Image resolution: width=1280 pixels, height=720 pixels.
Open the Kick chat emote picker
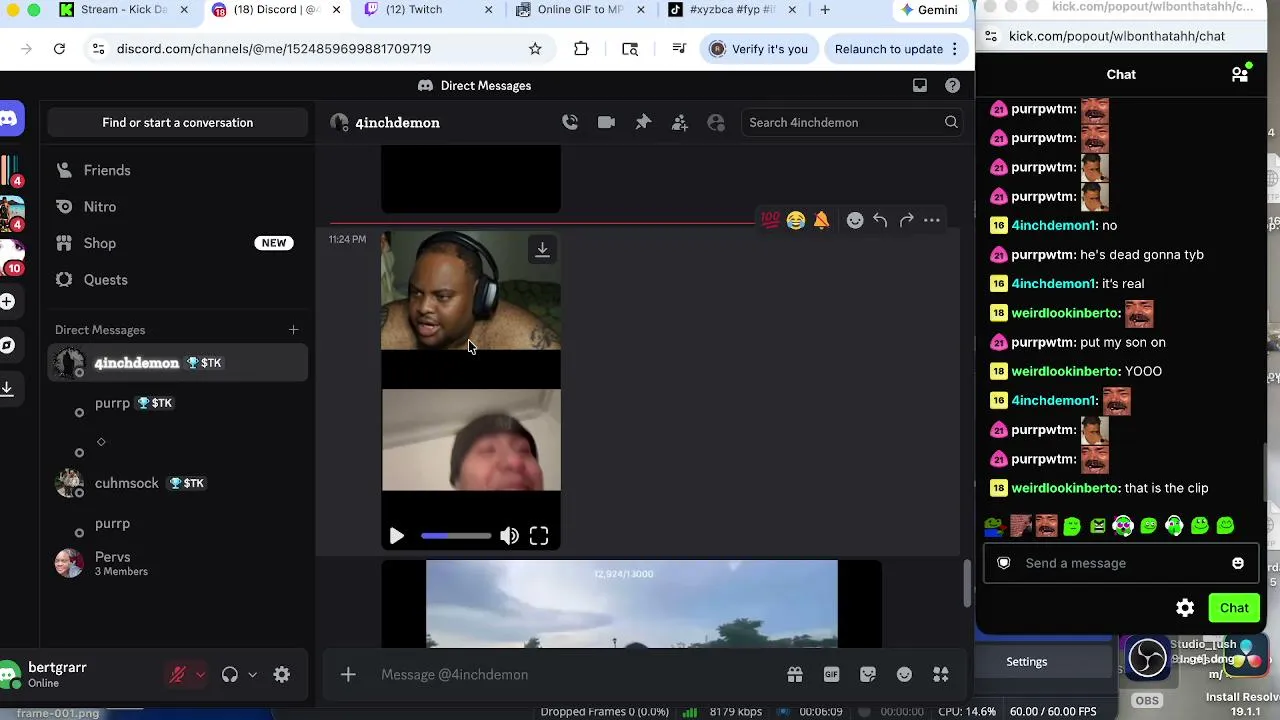(x=1238, y=563)
